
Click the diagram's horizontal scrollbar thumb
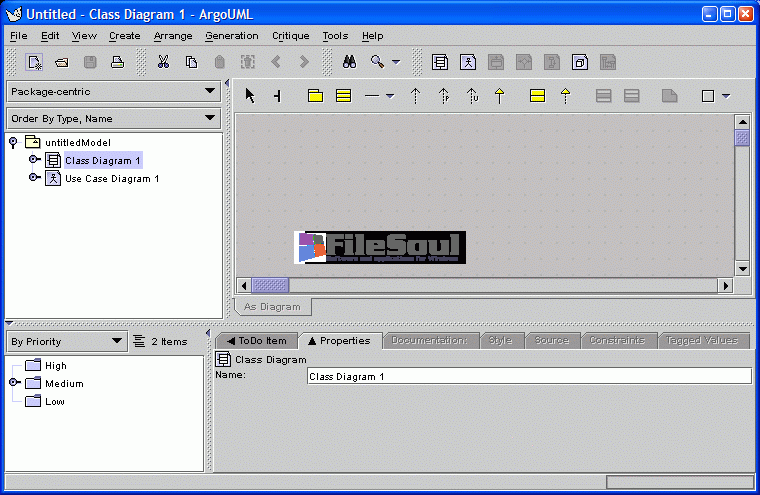click(269, 286)
